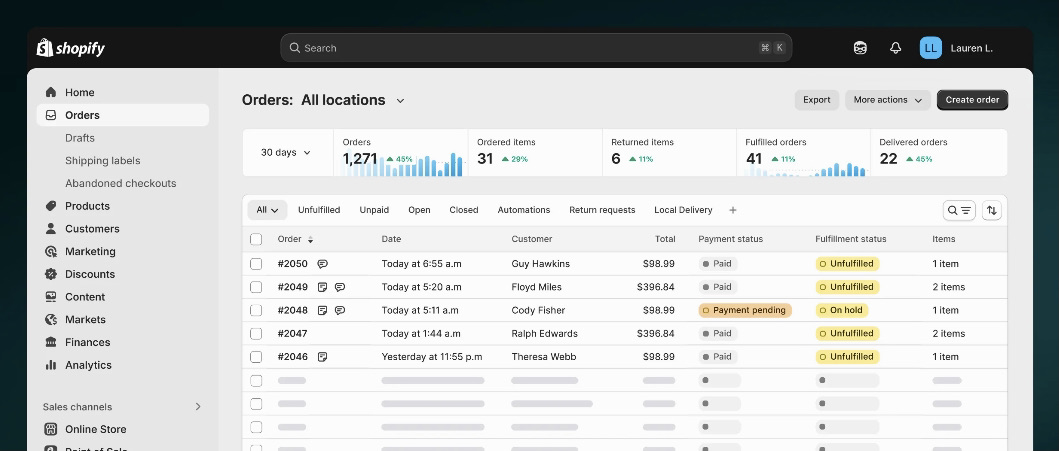Screen dimensions: 1059x451
Task: Open the All locations dropdown
Action: click(x=353, y=100)
